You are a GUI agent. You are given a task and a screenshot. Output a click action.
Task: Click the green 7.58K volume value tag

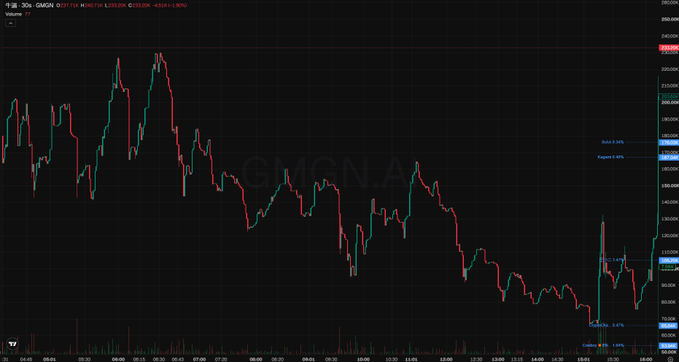[666, 267]
